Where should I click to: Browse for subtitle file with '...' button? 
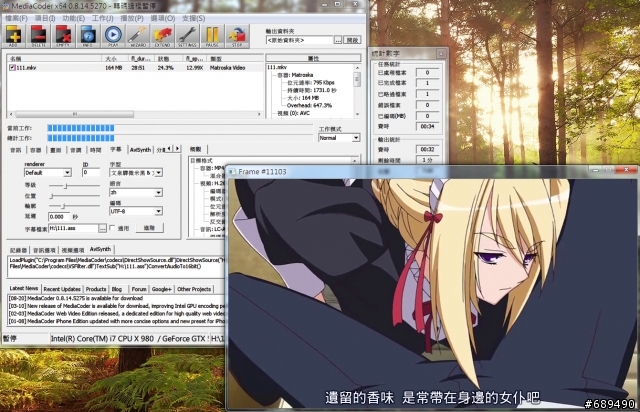point(102,229)
